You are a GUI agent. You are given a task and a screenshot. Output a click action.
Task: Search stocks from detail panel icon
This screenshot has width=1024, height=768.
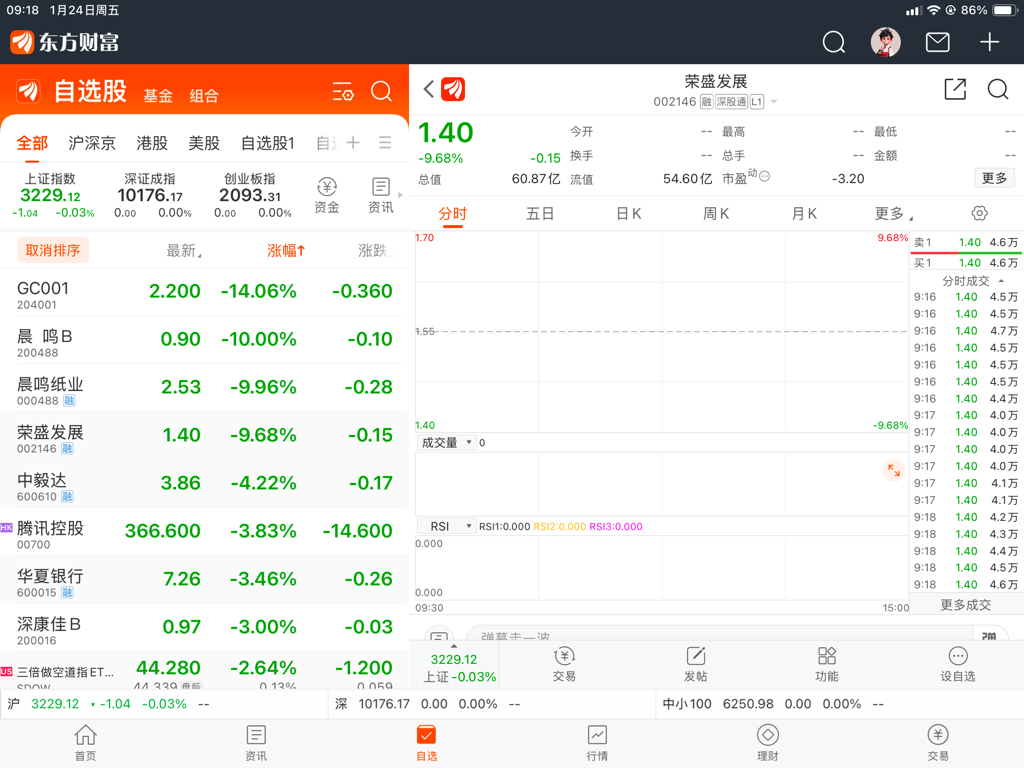click(x=998, y=89)
